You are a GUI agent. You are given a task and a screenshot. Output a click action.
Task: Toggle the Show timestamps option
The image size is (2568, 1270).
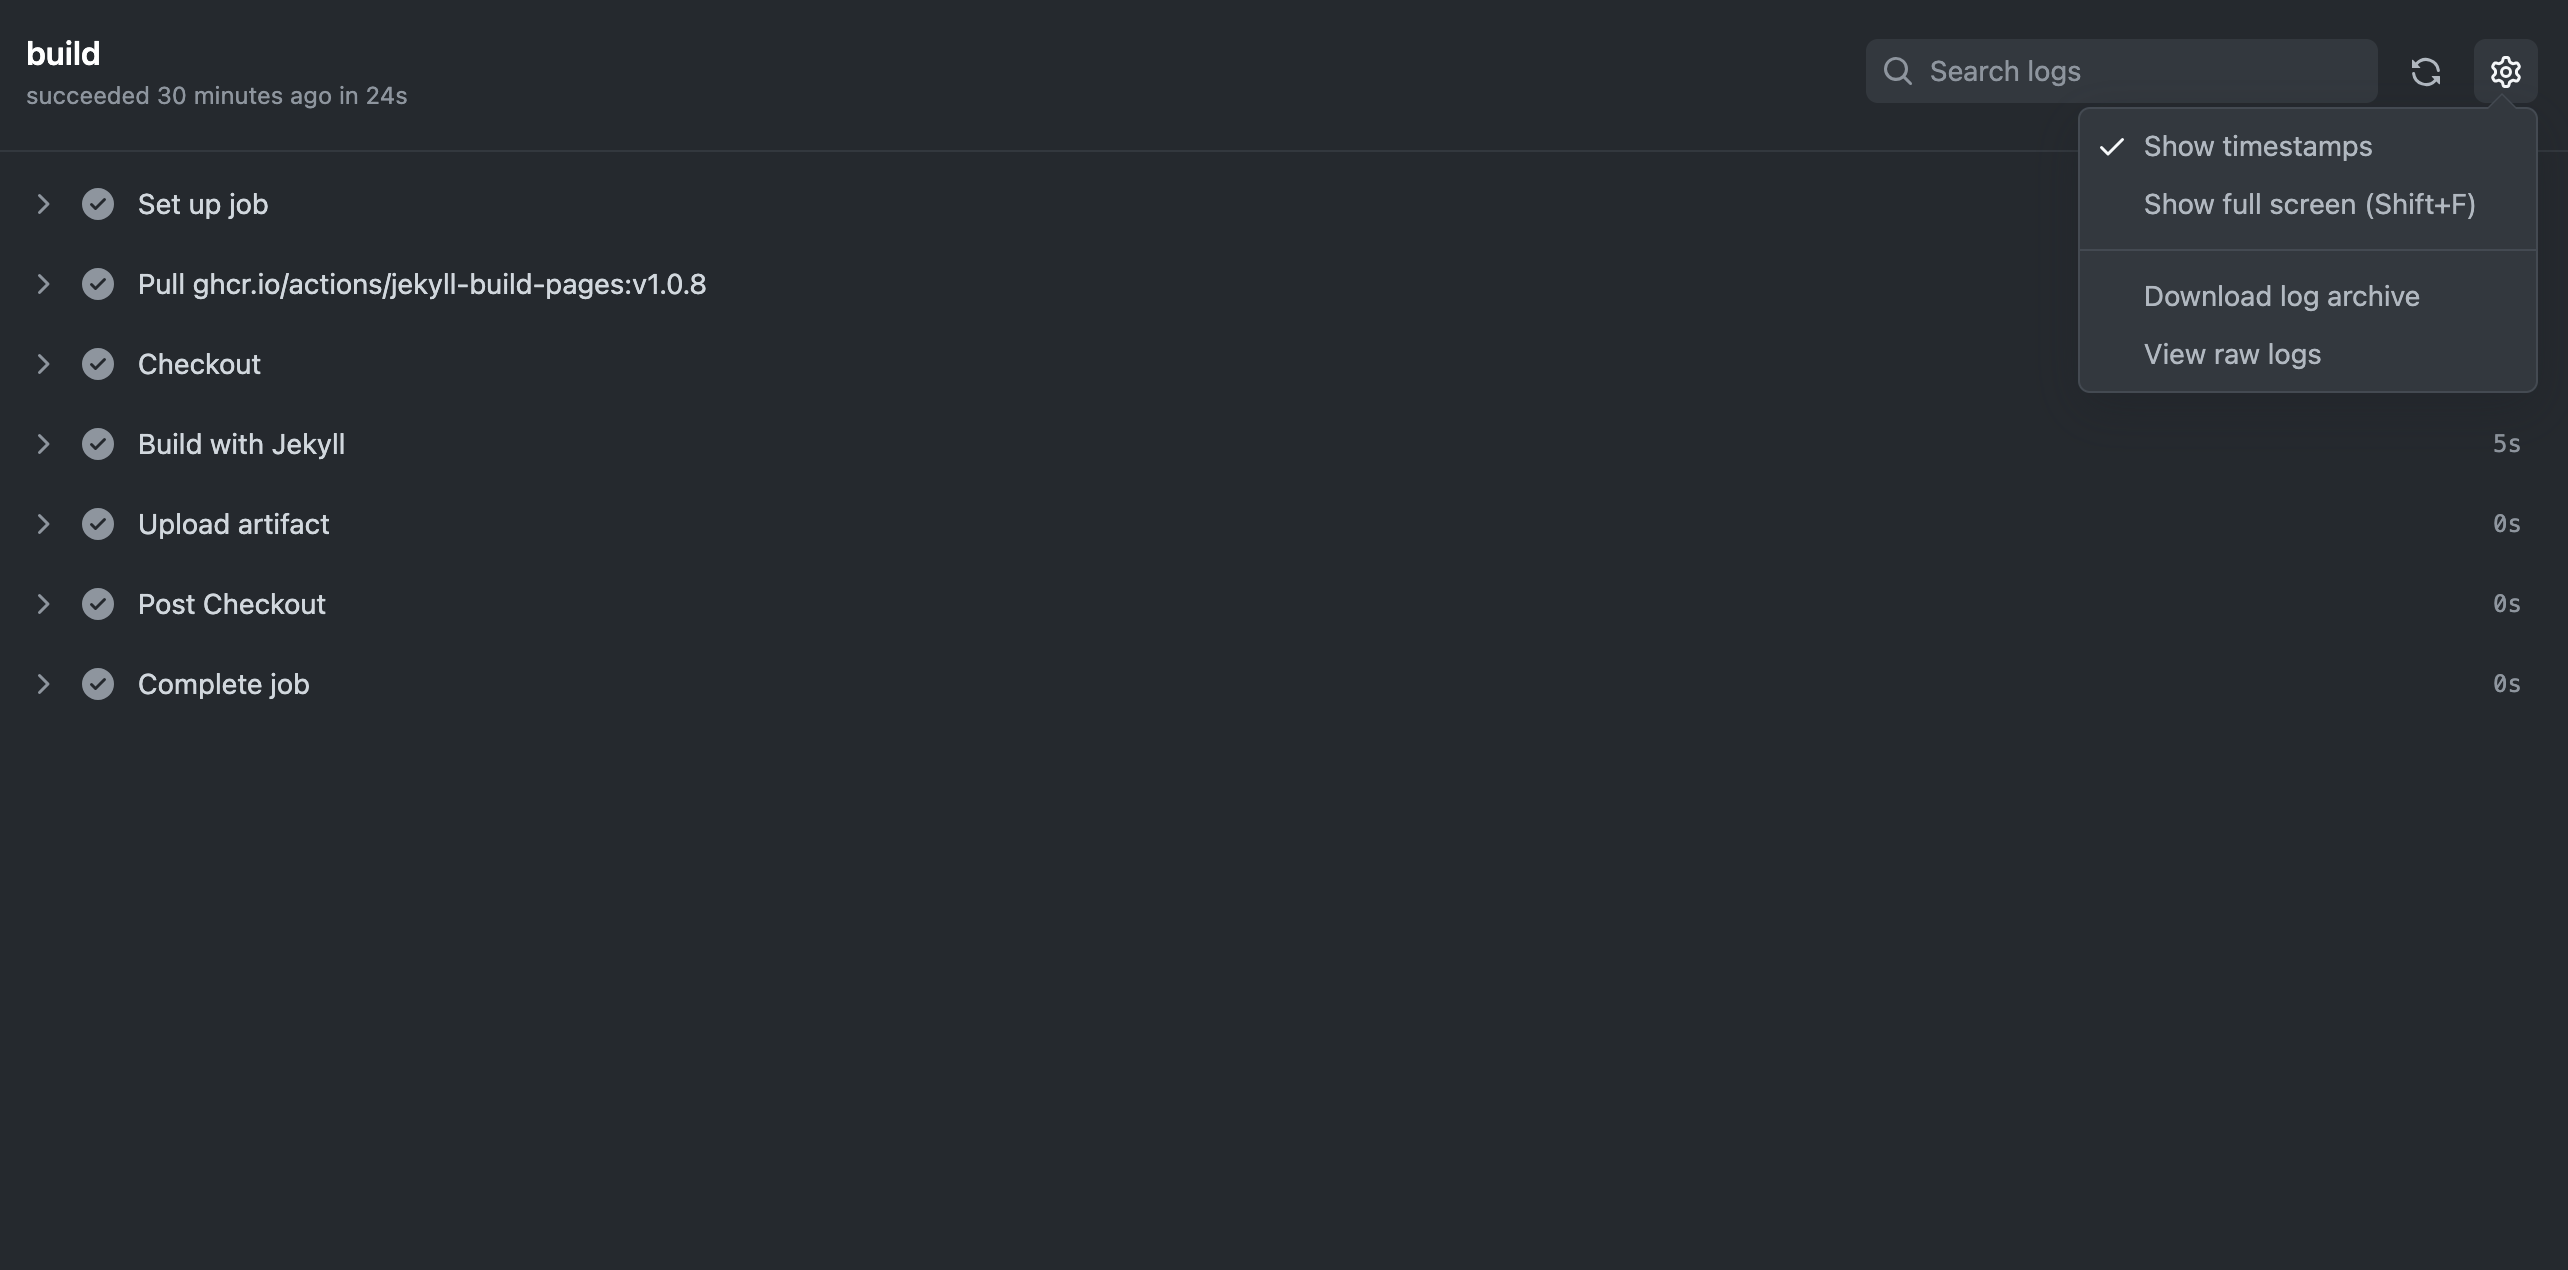pos(2257,147)
